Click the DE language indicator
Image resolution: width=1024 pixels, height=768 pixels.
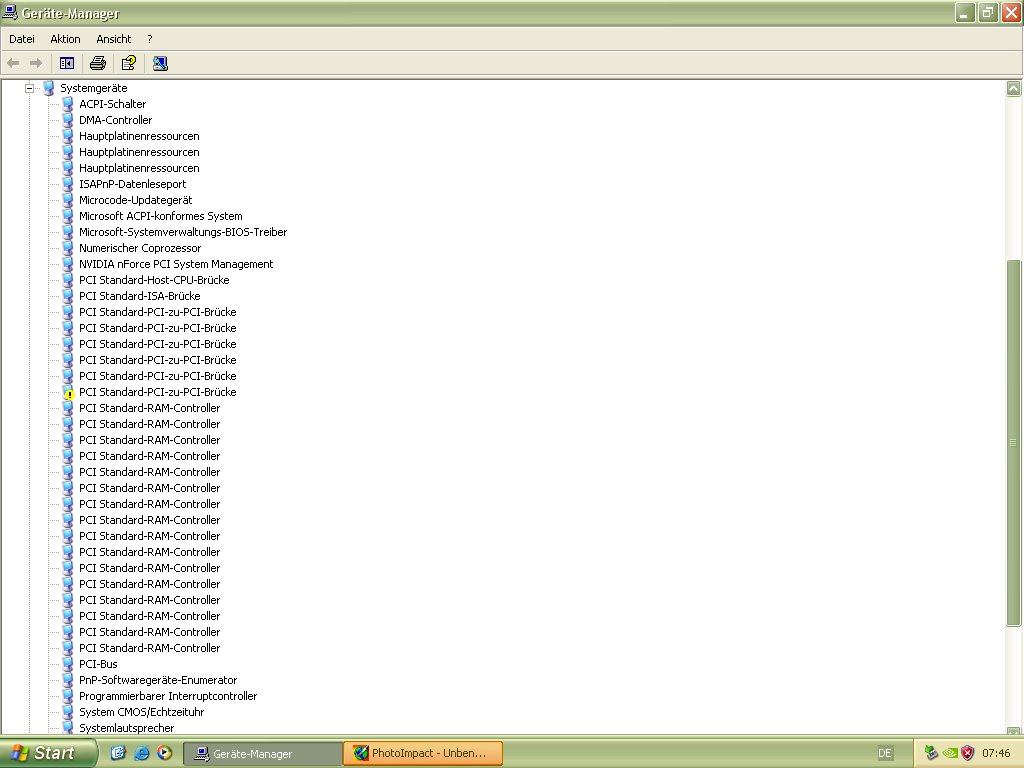tap(884, 753)
